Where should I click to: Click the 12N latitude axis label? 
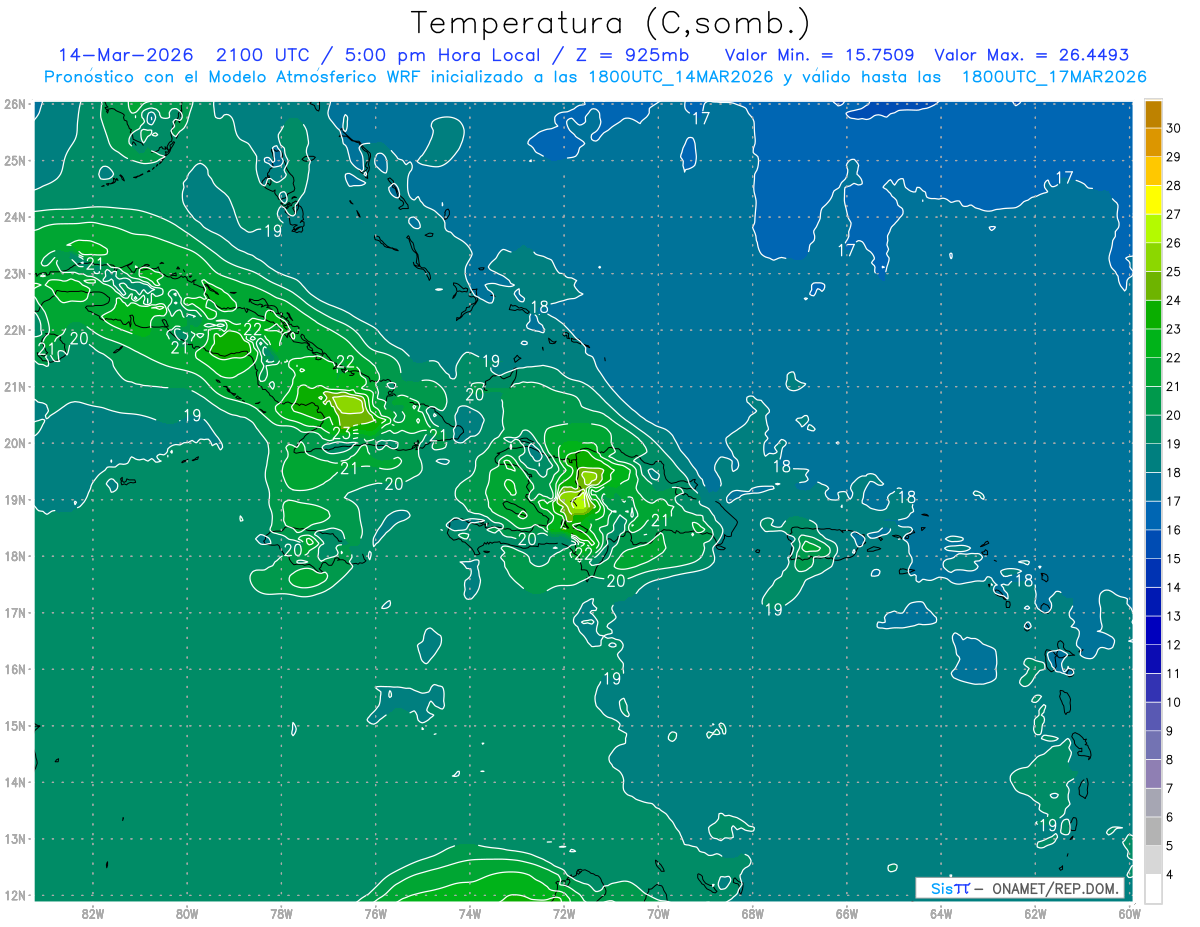pyautogui.click(x=15, y=895)
